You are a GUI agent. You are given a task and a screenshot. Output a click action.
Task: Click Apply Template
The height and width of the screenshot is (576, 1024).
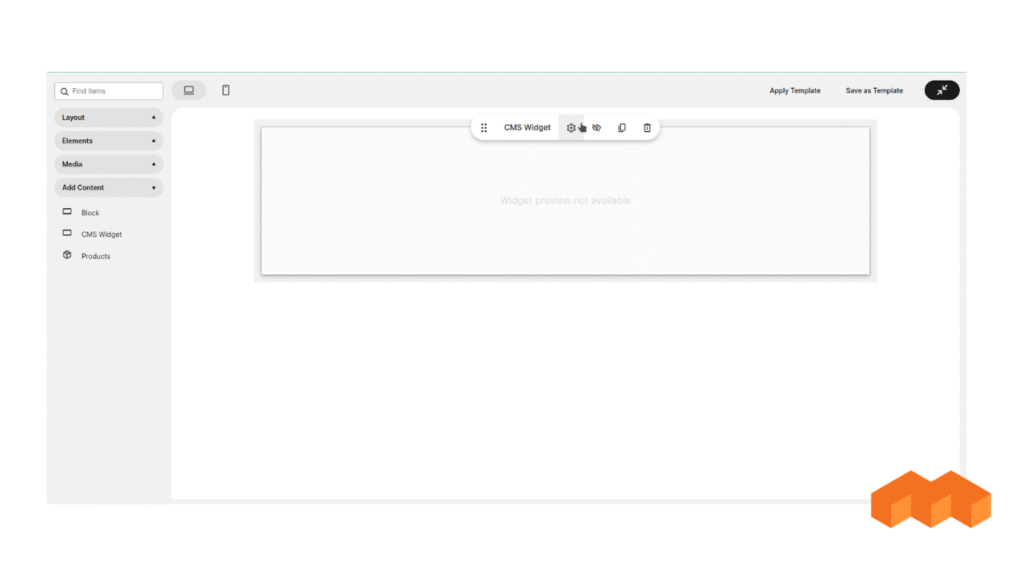coord(795,90)
